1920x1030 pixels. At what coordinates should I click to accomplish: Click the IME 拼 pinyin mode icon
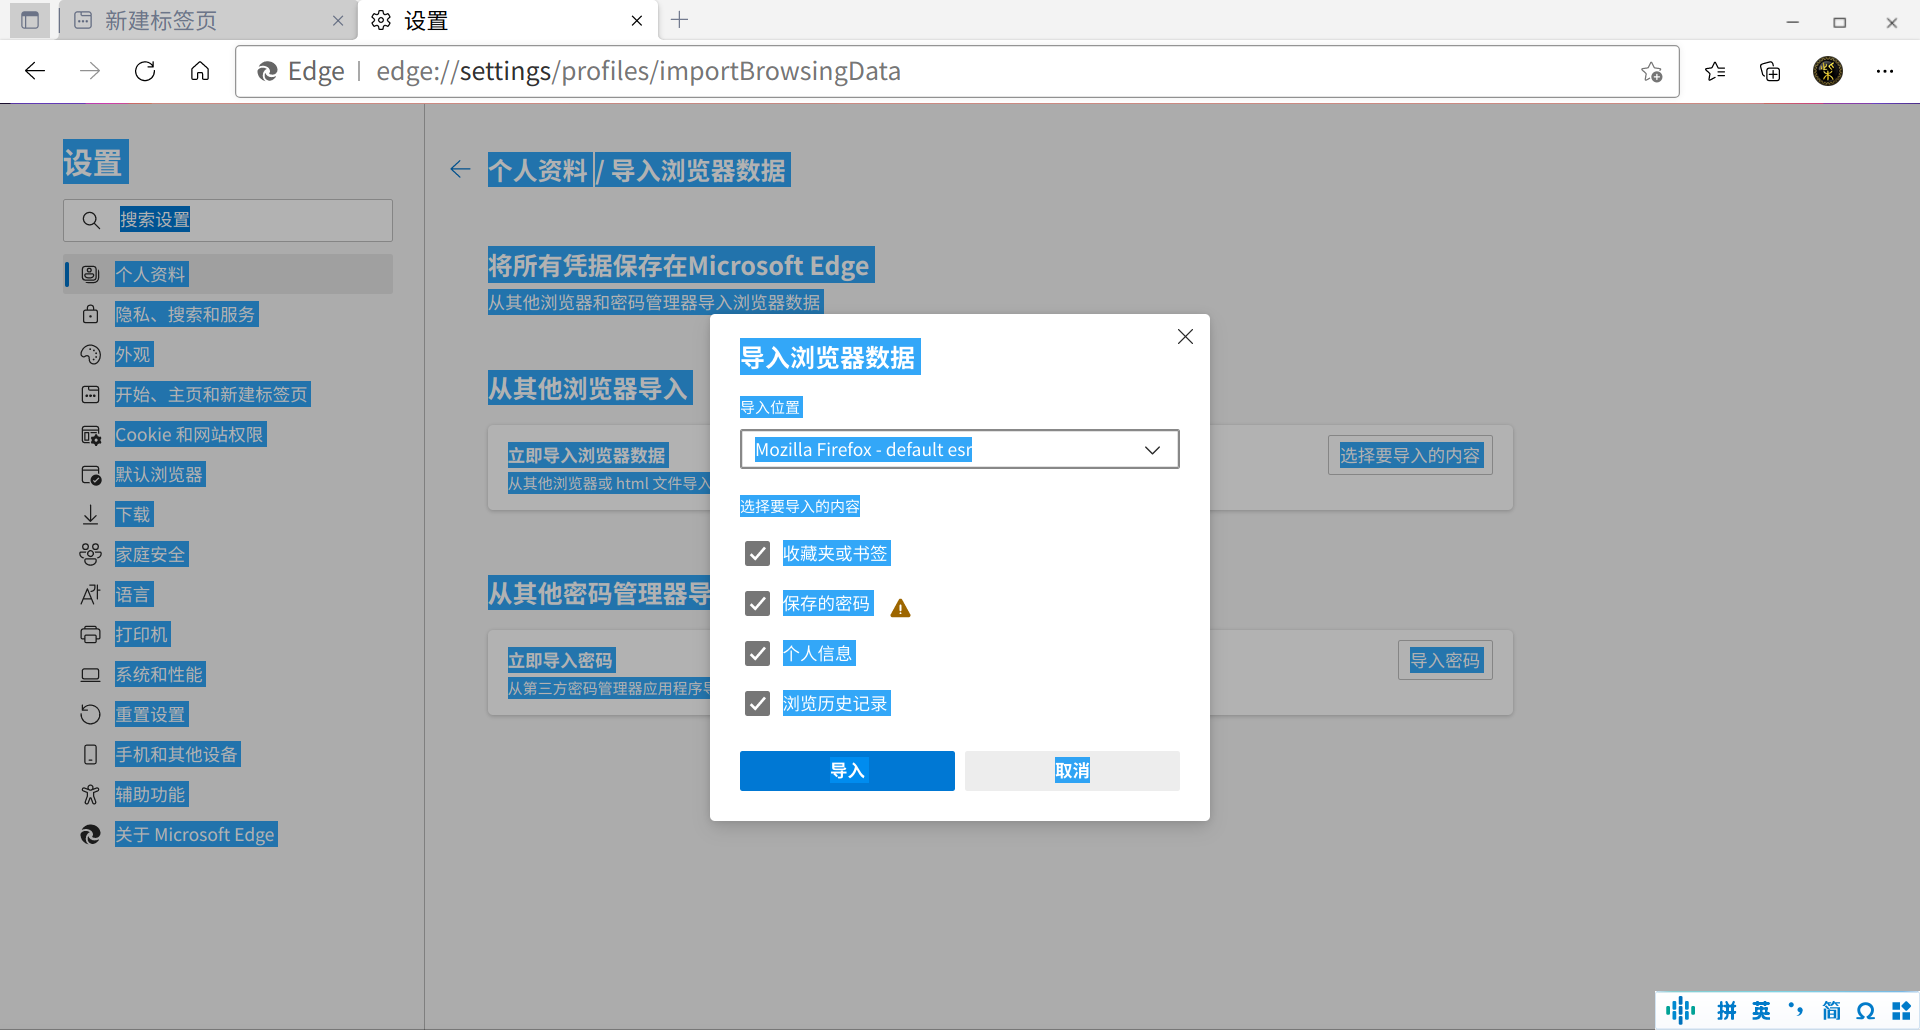pos(1727,1011)
